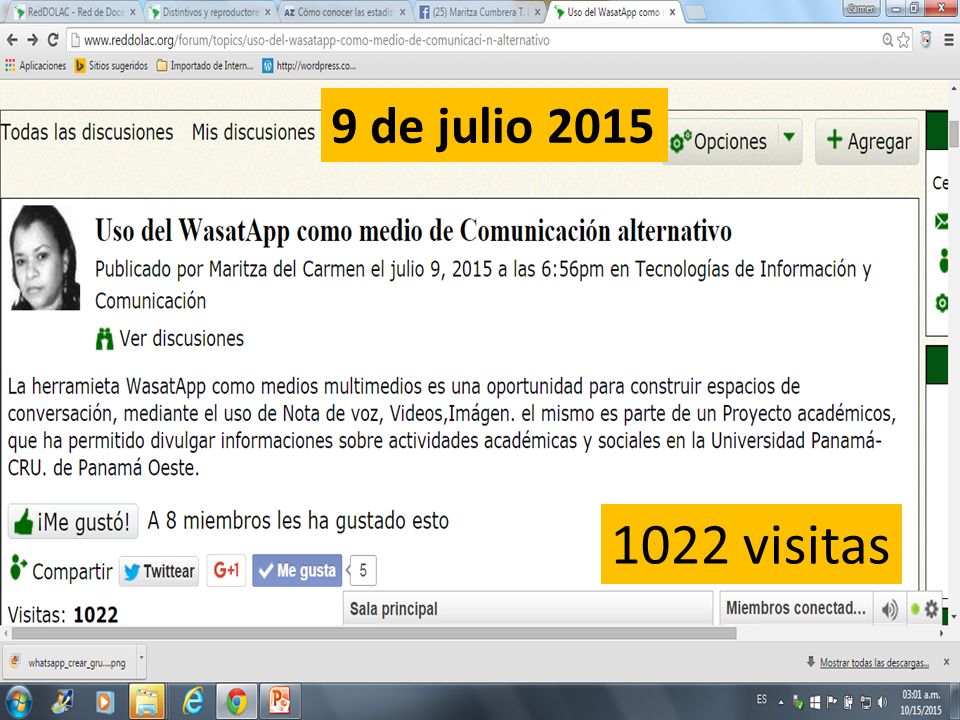The width and height of the screenshot is (960, 720).
Task: Expand the Opciones dropdown arrow
Action: coord(789,137)
